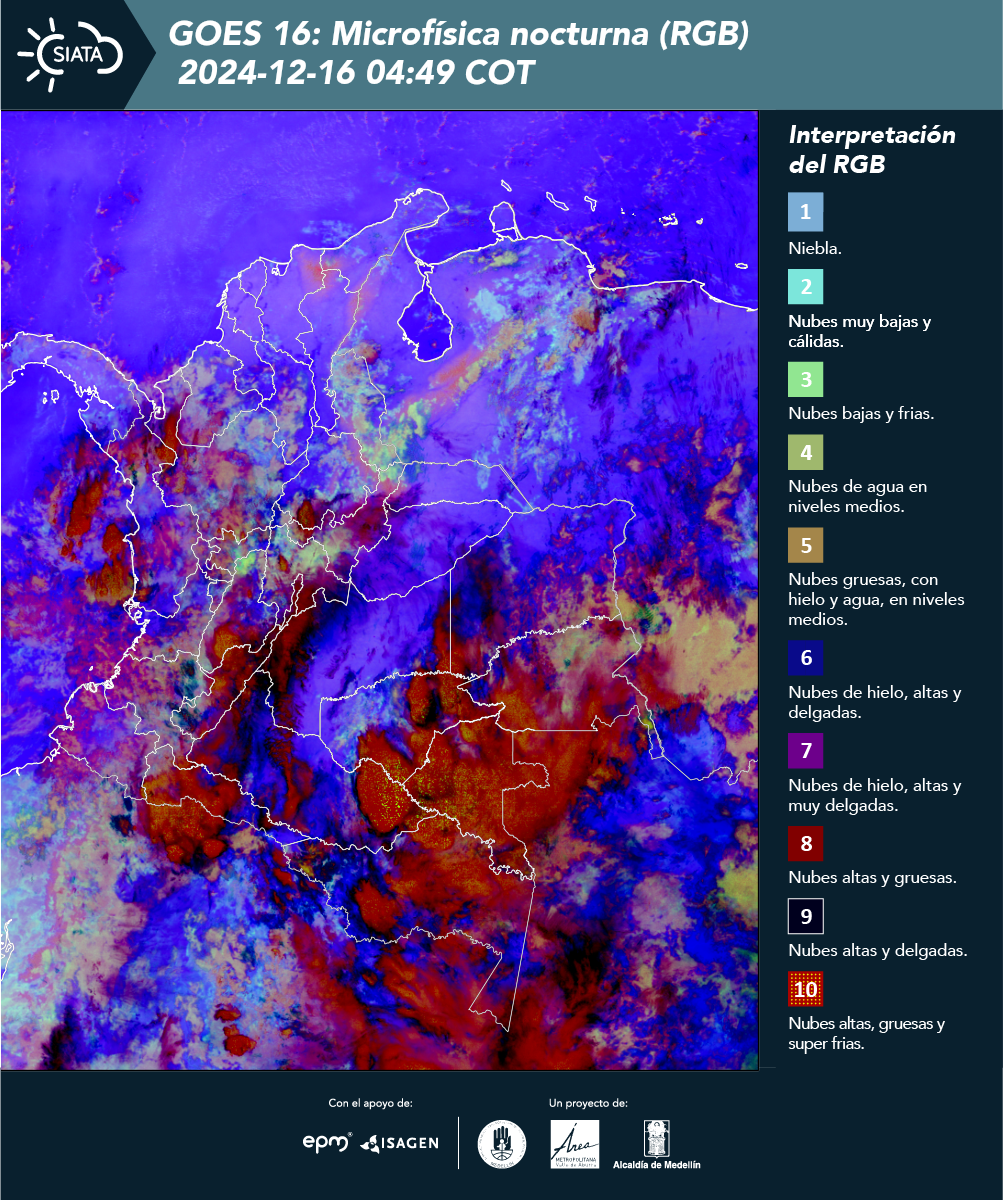
Task: Select legend swatch 1 for Niebla
Action: [x=805, y=212]
